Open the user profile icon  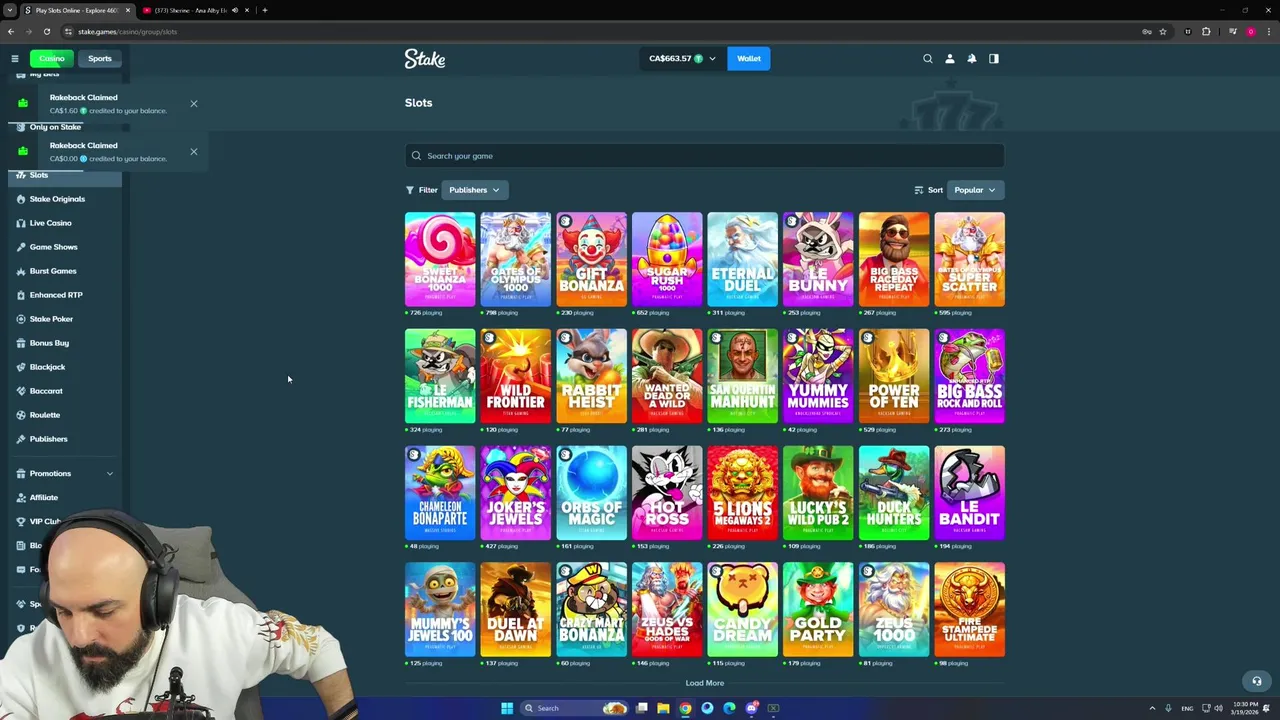coord(950,58)
